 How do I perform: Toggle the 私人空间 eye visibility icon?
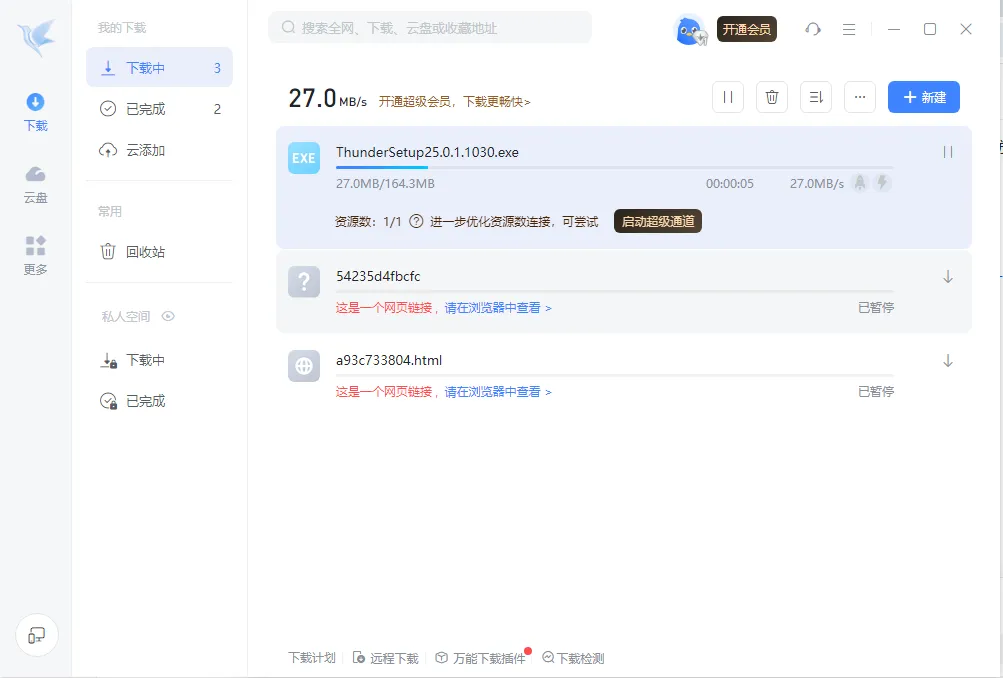168,316
